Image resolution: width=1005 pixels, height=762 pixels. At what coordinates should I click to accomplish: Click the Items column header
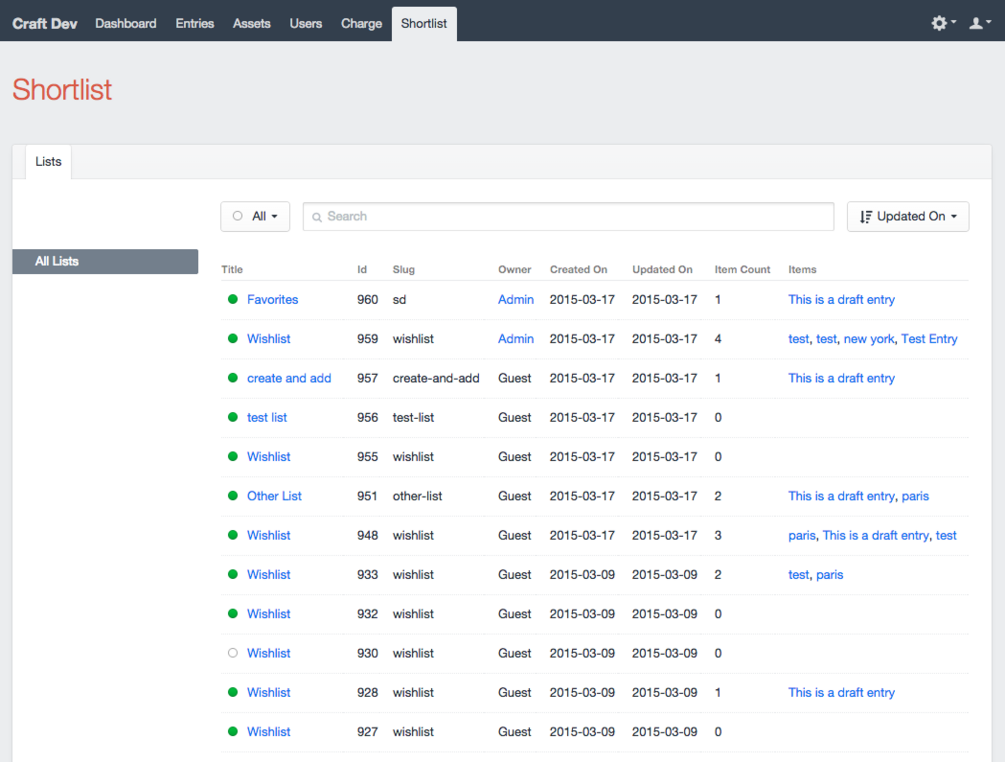[802, 269]
